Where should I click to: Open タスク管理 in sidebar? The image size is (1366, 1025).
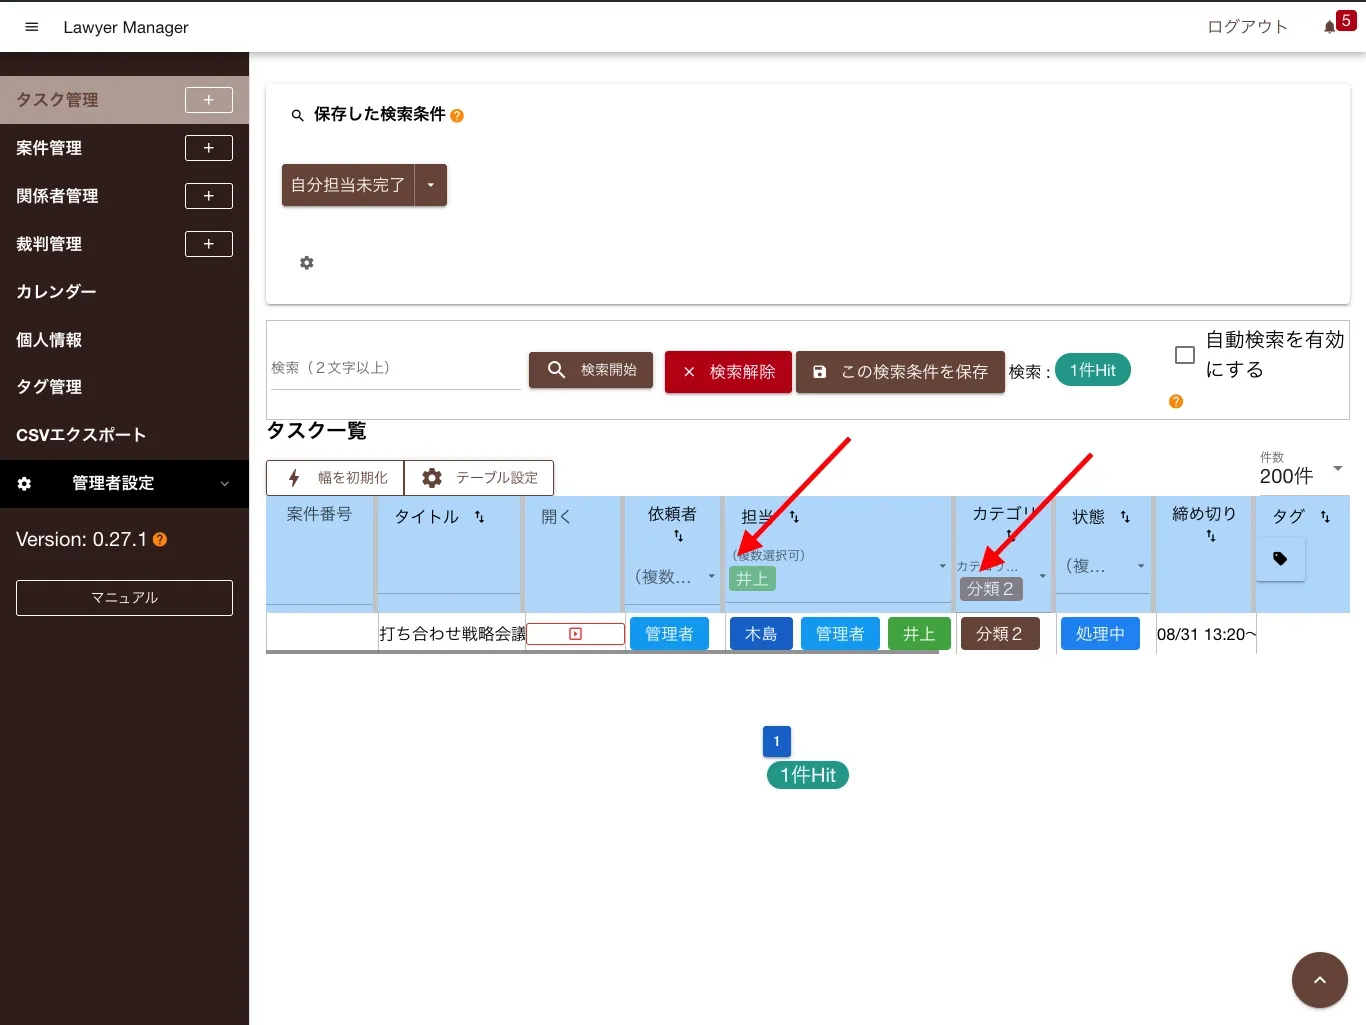click(57, 100)
